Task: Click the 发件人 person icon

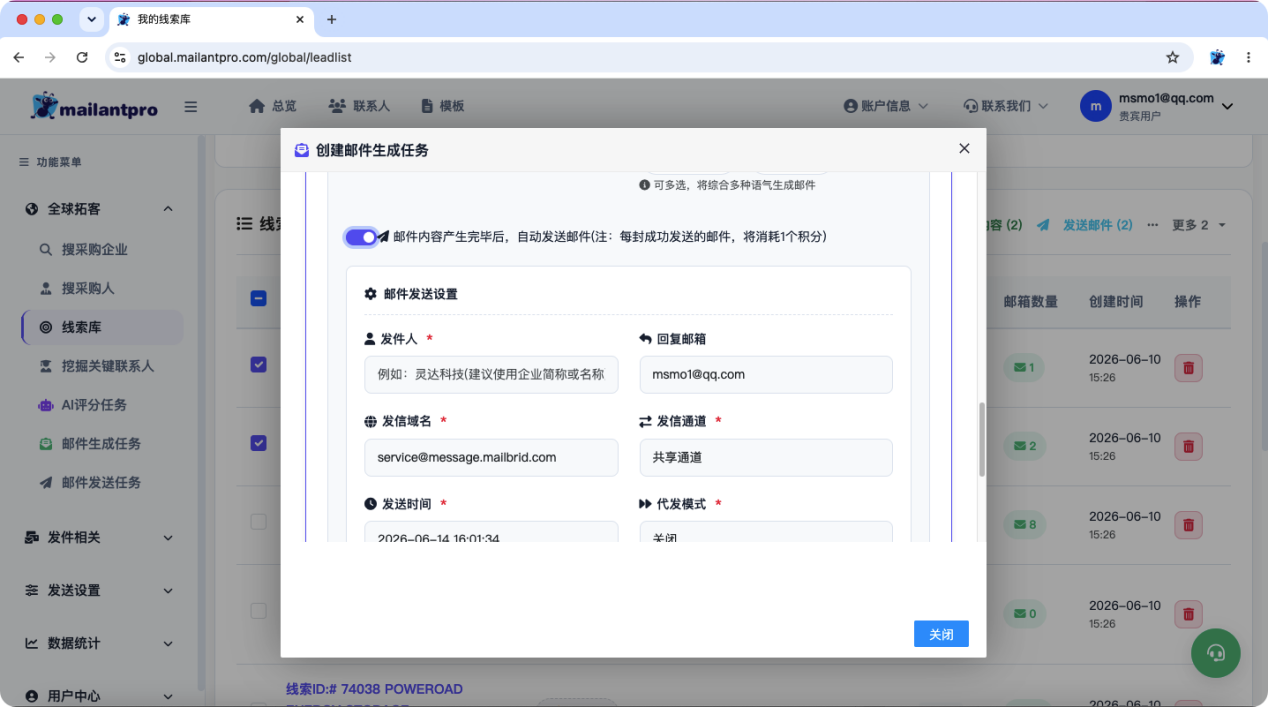Action: coord(370,339)
